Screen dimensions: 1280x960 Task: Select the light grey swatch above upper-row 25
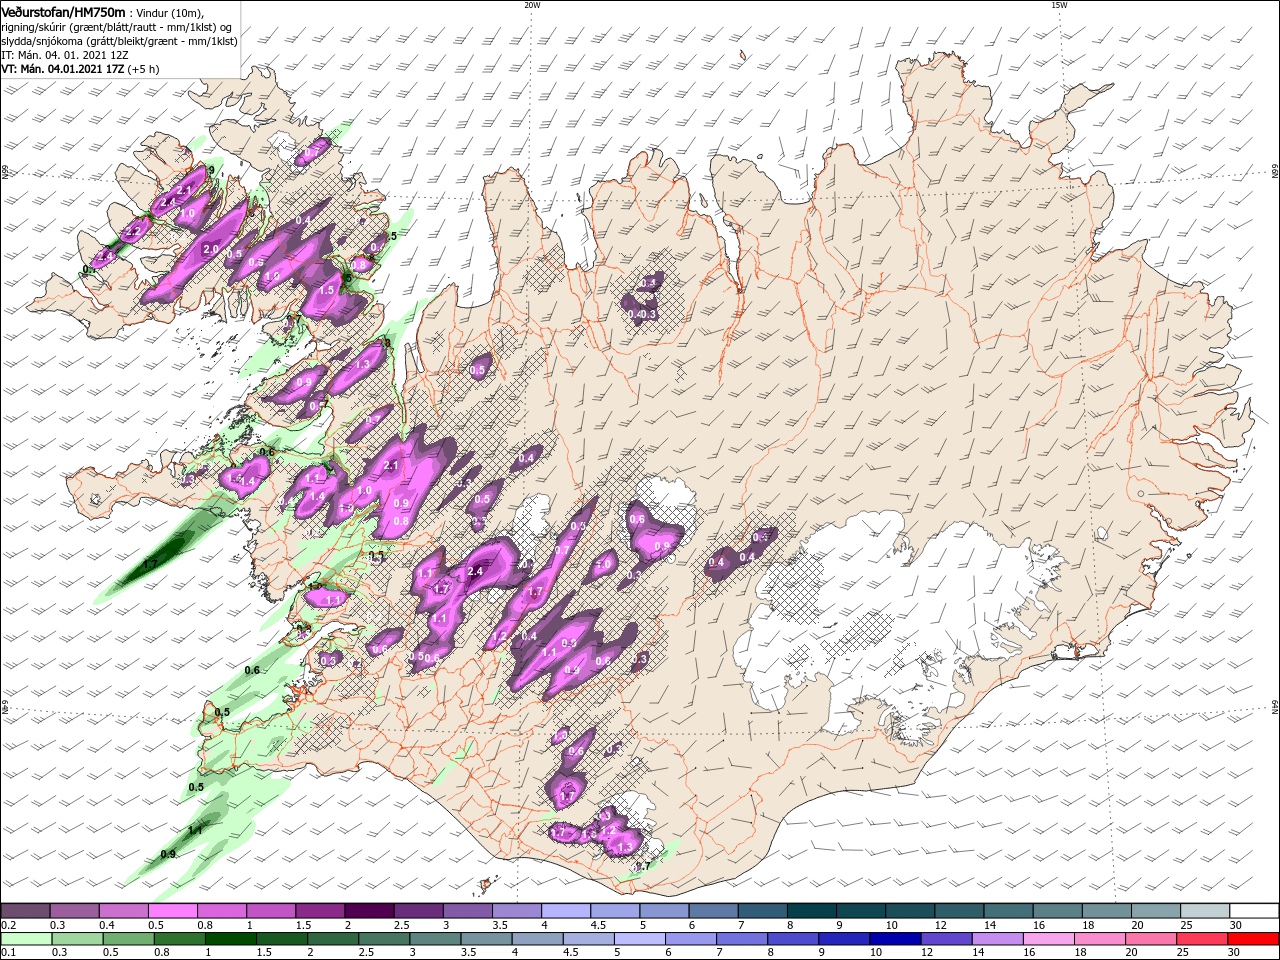pyautogui.click(x=1204, y=911)
